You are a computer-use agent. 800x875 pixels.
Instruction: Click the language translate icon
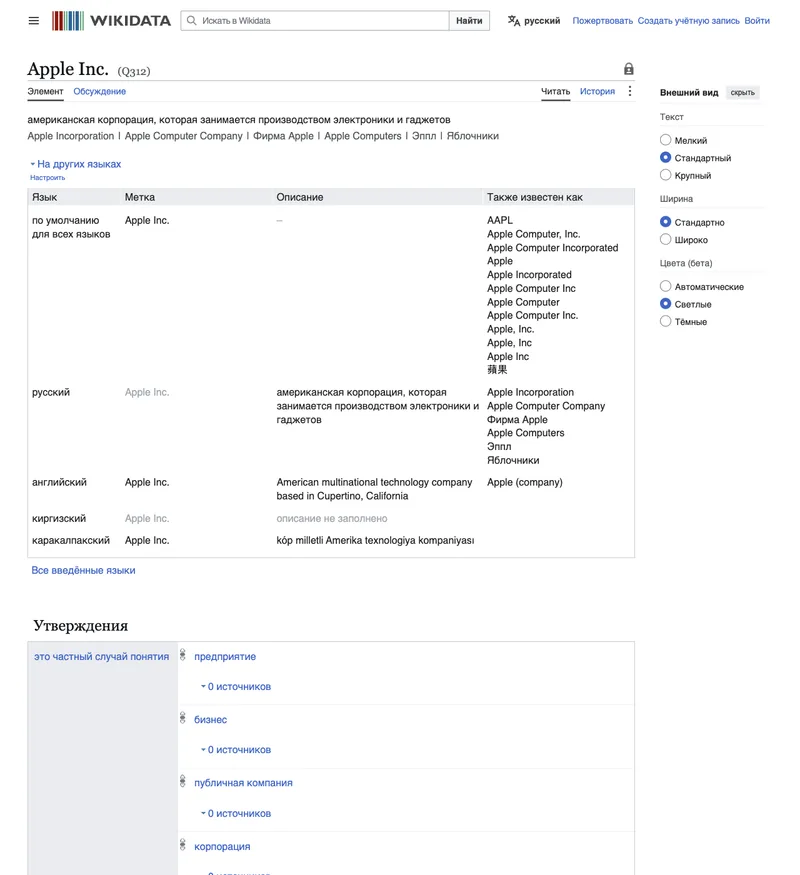click(514, 21)
